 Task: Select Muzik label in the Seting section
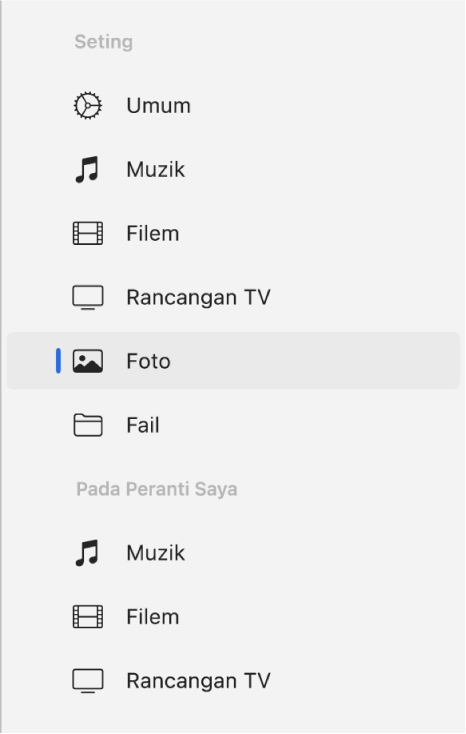(155, 169)
